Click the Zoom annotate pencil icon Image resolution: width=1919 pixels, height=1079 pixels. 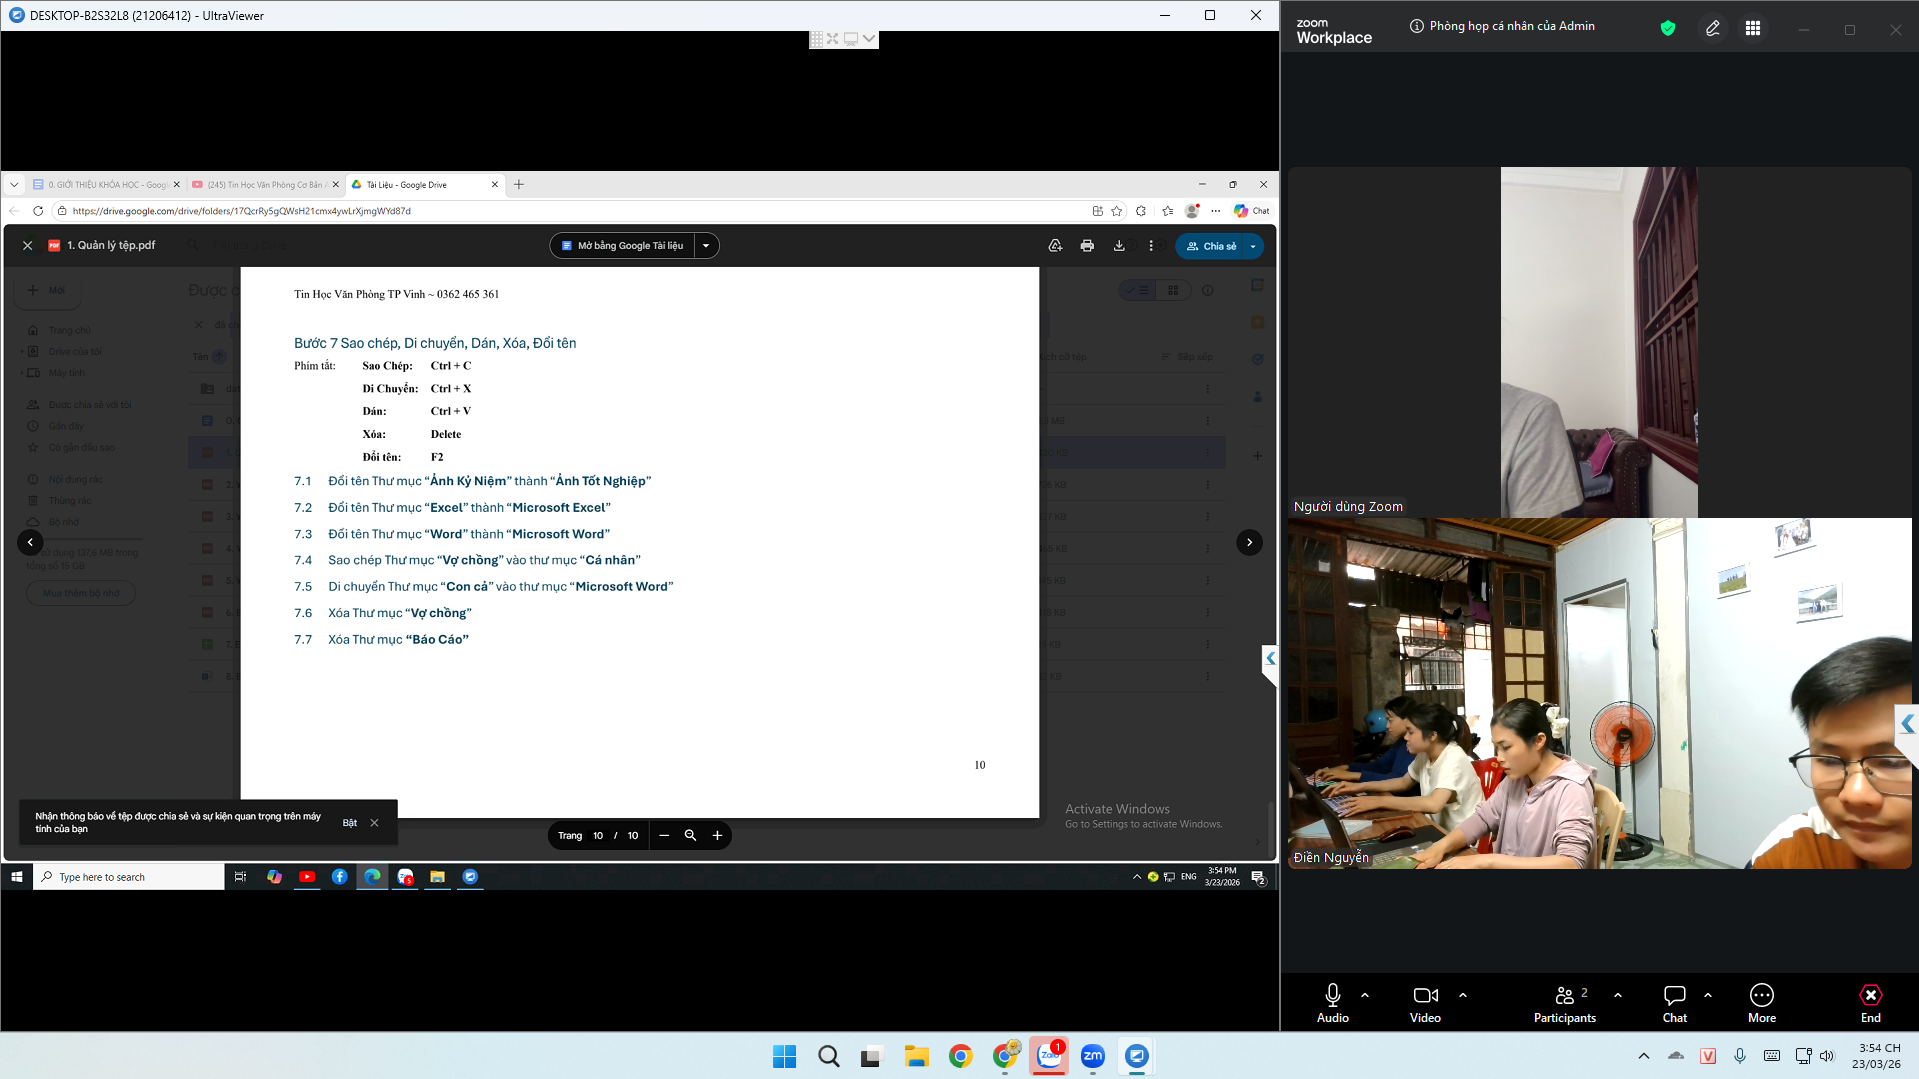click(x=1712, y=29)
